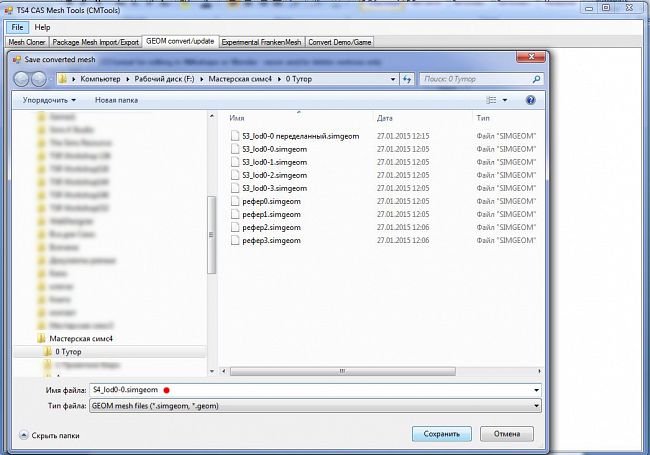Switch to the Mesh Cloner tab
Image resolution: width=650 pixels, height=455 pixels.
(30, 42)
